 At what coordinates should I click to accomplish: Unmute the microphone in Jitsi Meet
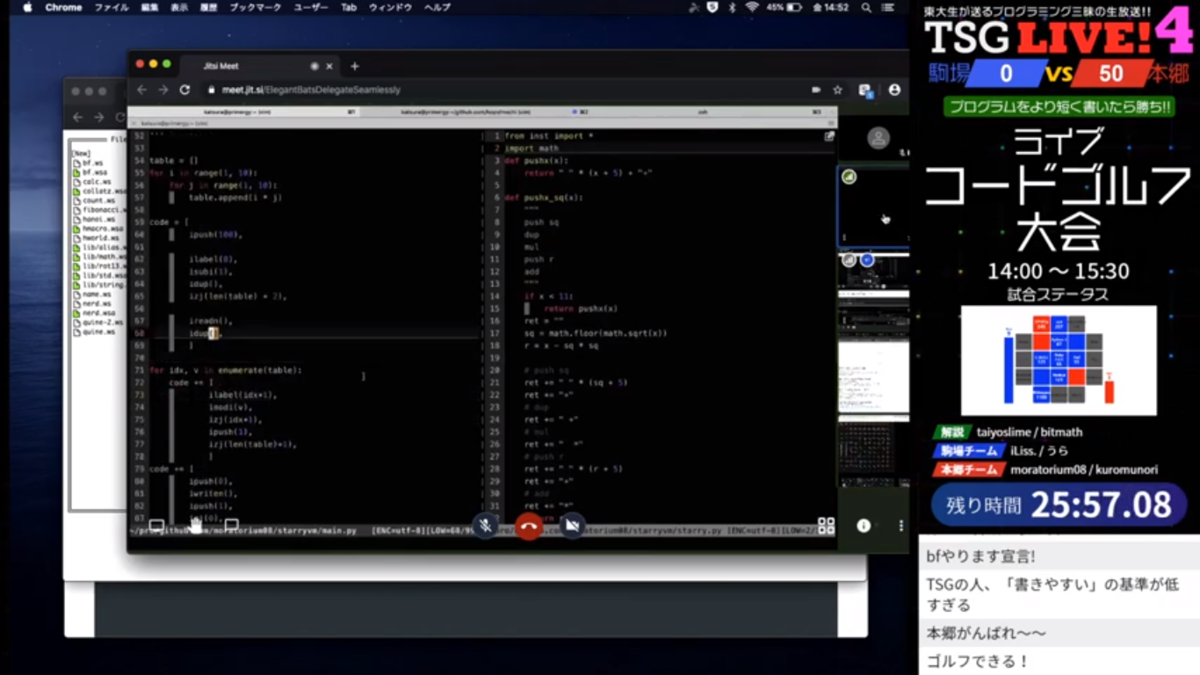click(486, 525)
